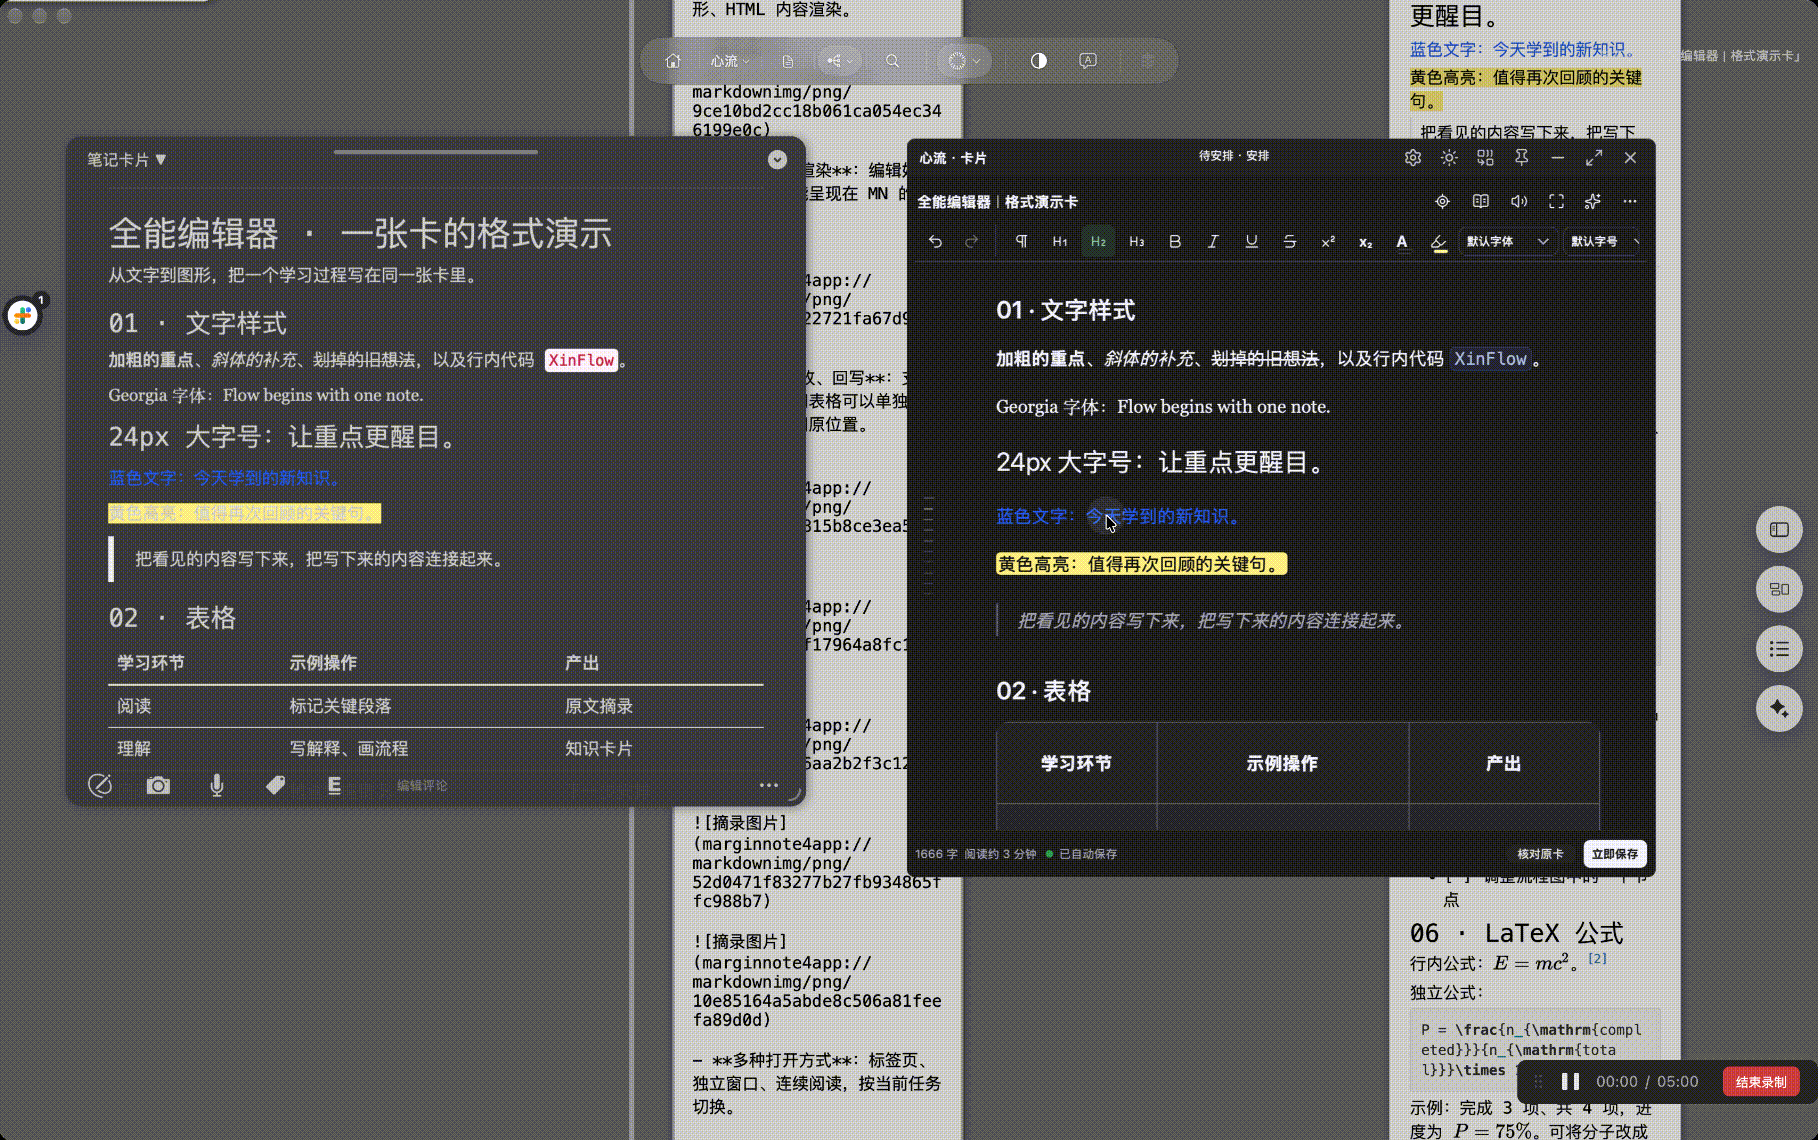Open more options ellipsis in editor header

pos(1630,201)
